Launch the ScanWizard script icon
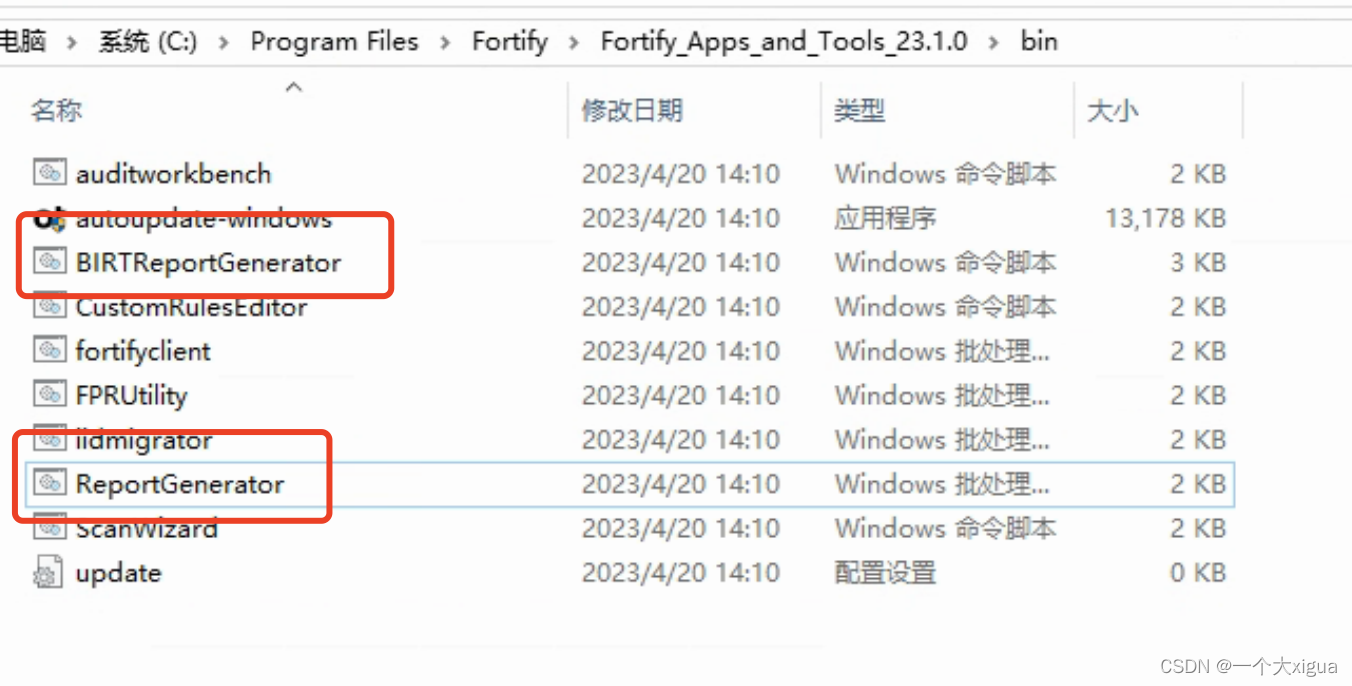The width and height of the screenshot is (1352, 686). click(49, 527)
